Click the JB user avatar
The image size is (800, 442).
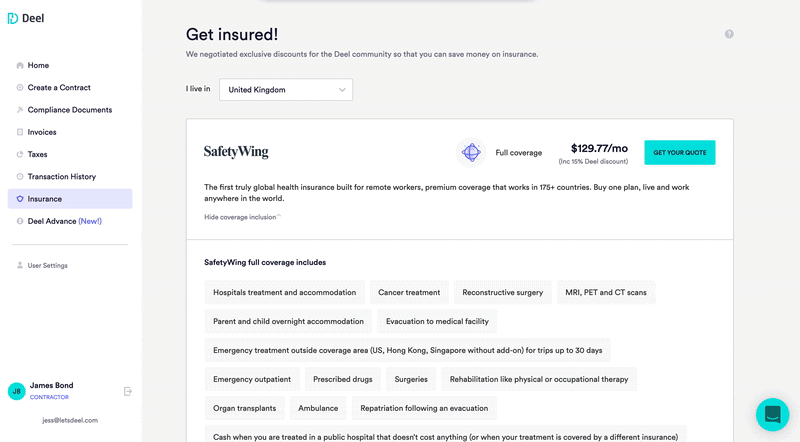click(16, 391)
